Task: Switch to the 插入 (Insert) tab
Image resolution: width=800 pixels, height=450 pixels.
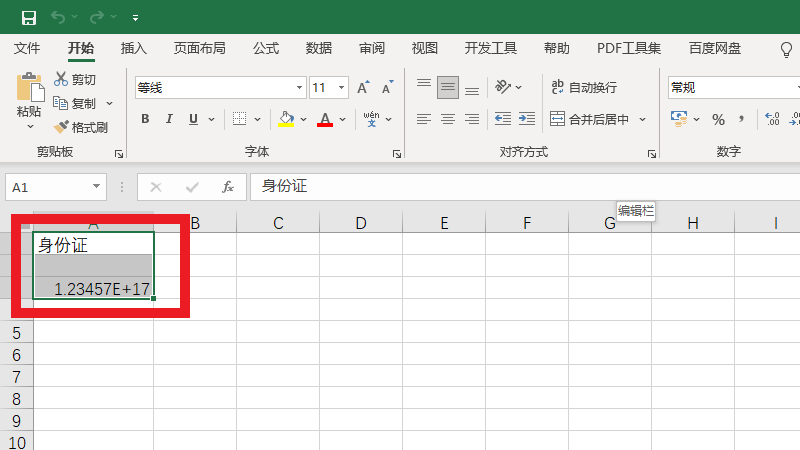Action: tap(134, 48)
